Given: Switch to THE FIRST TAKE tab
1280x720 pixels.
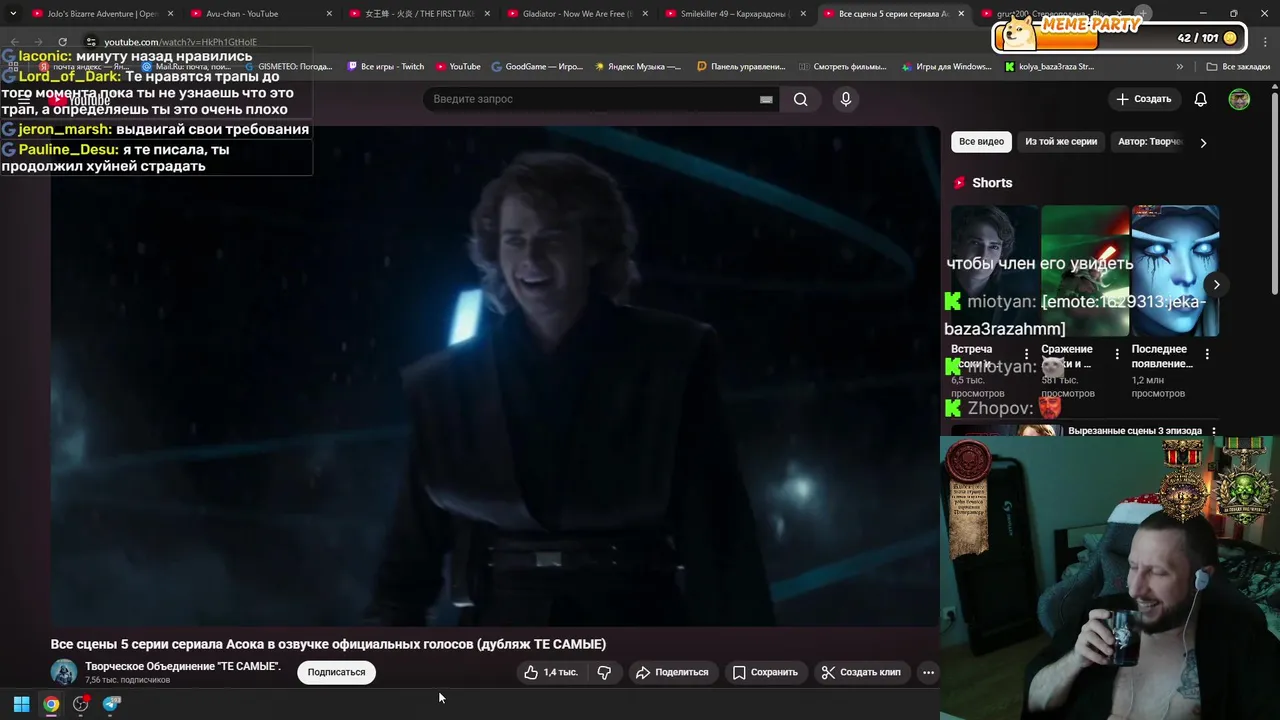Looking at the screenshot, I should coord(419,14).
